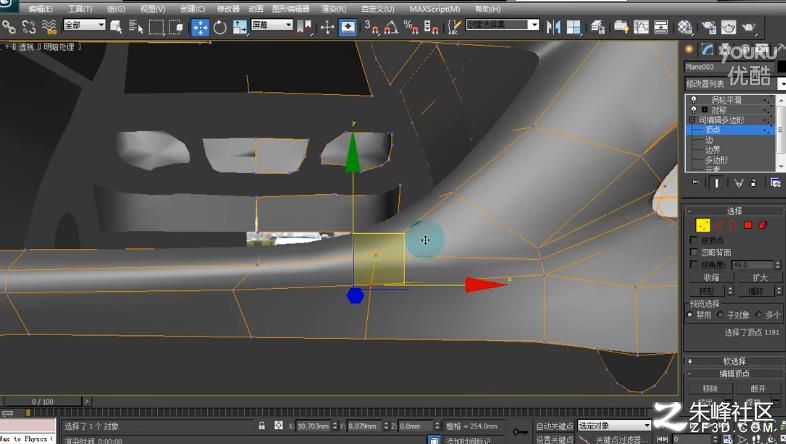Enable the 按顶点 (By Vertex) checkbox
The width and height of the screenshot is (786, 444).
[x=694, y=241]
